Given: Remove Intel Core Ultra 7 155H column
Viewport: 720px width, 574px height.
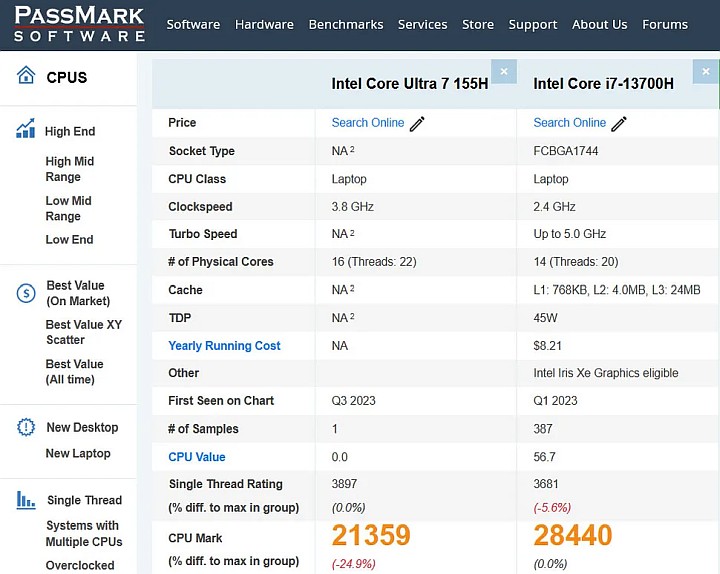Looking at the screenshot, I should coord(504,71).
